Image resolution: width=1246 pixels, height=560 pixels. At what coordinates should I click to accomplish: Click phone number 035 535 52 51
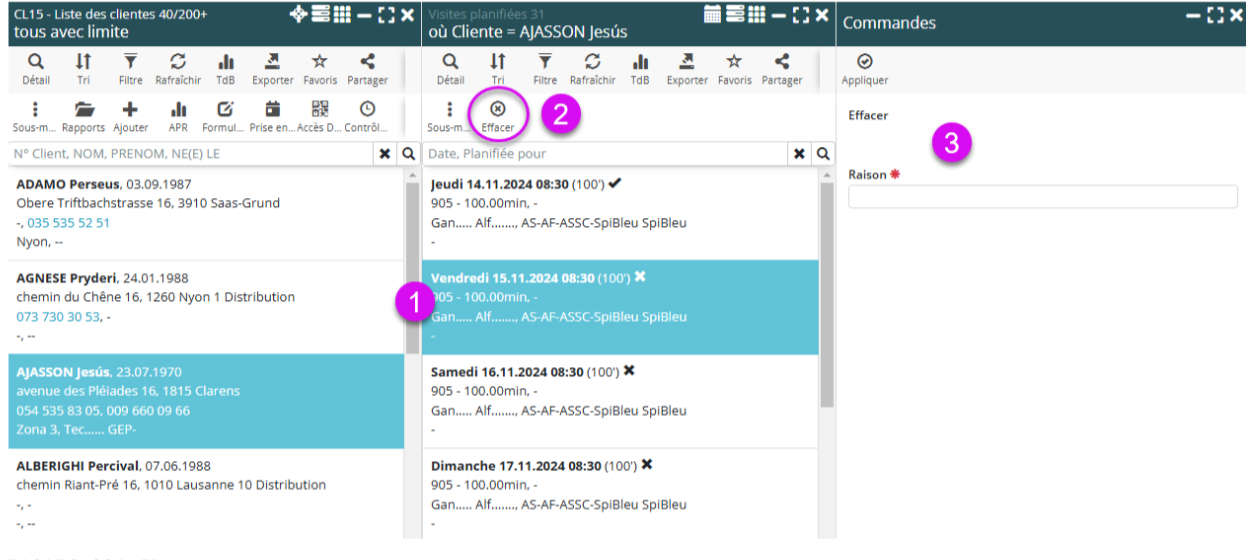point(68,223)
